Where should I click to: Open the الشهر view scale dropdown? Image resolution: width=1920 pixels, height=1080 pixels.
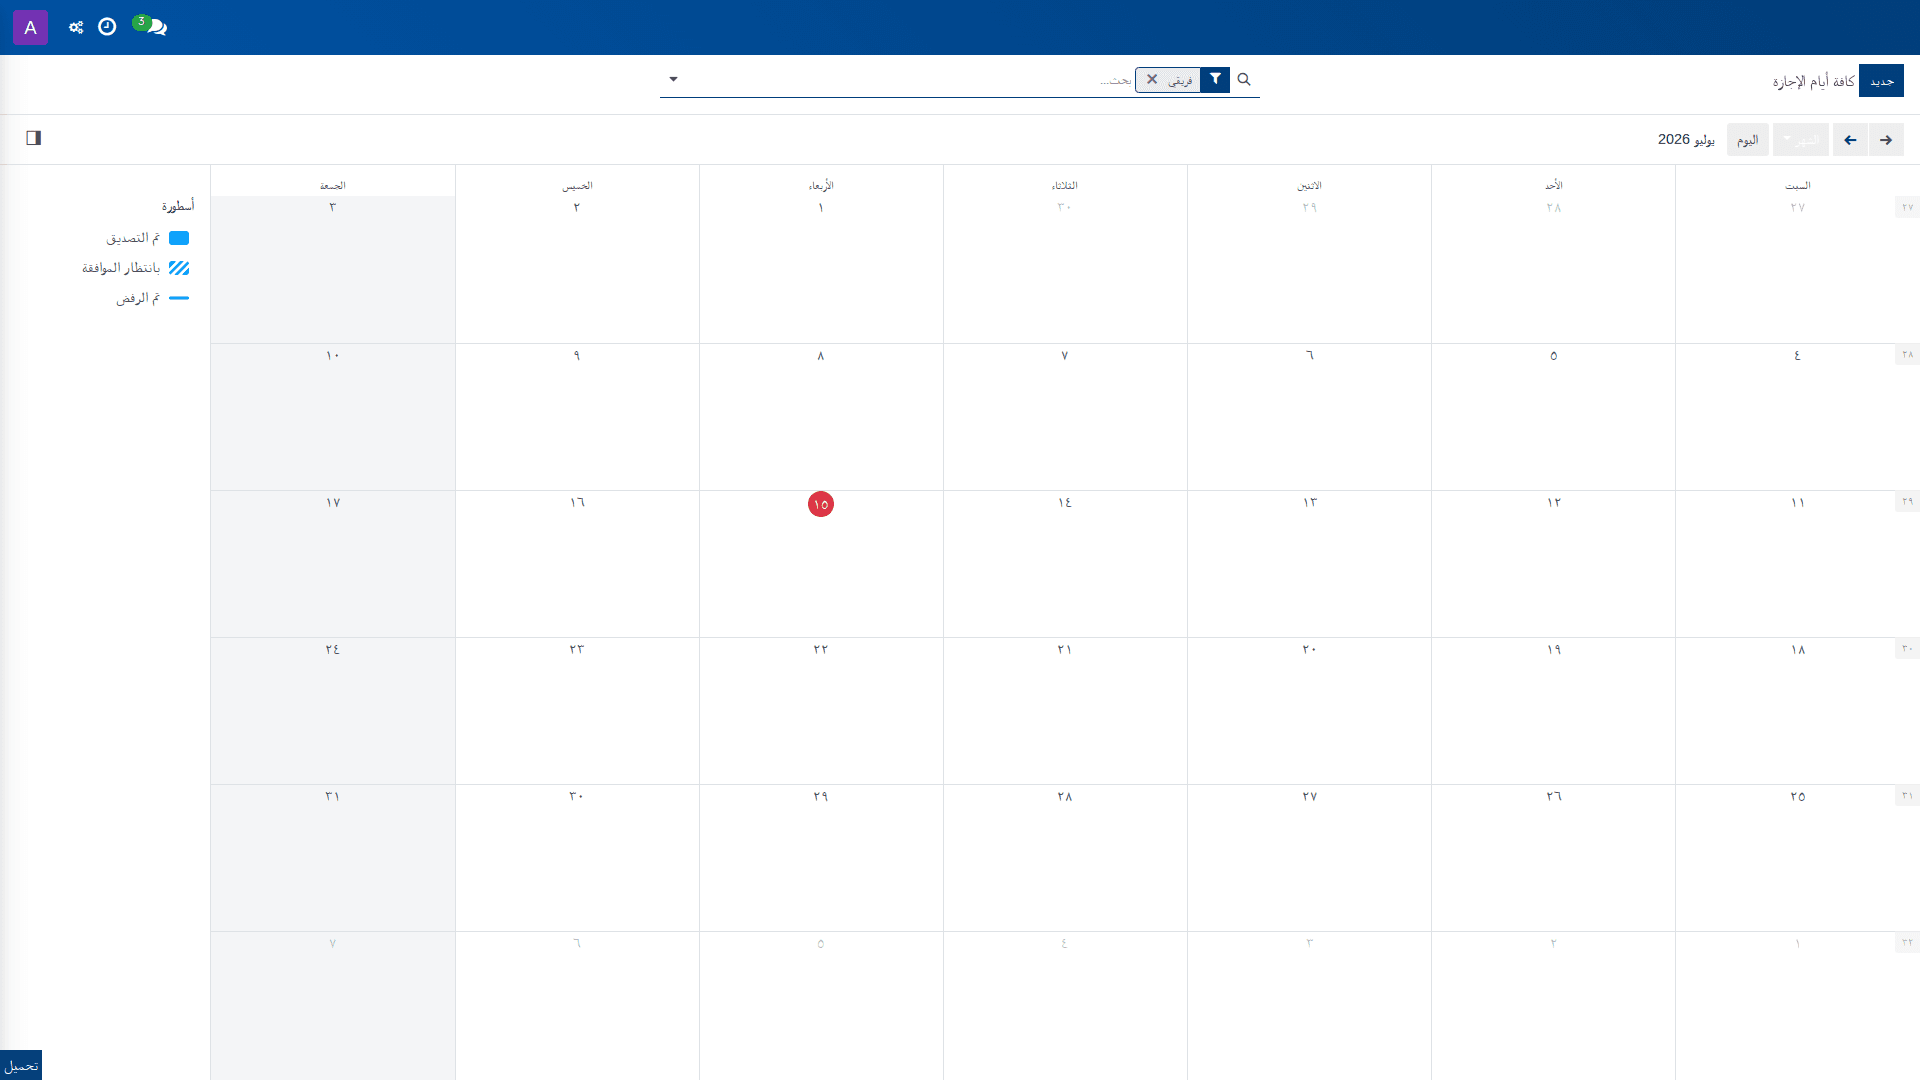tap(1801, 140)
